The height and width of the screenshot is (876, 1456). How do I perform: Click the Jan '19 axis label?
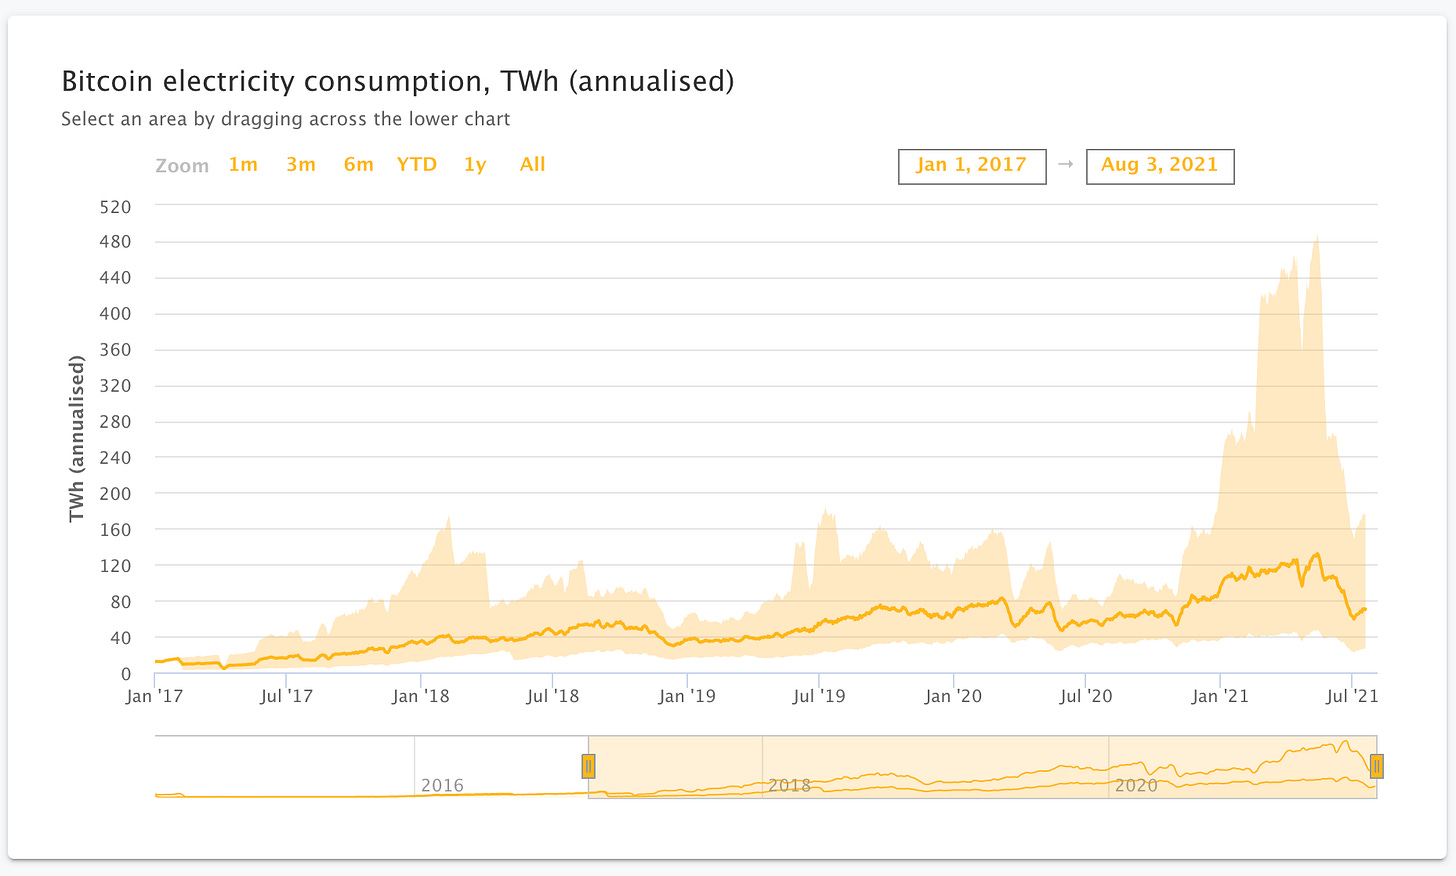pyautogui.click(x=687, y=696)
